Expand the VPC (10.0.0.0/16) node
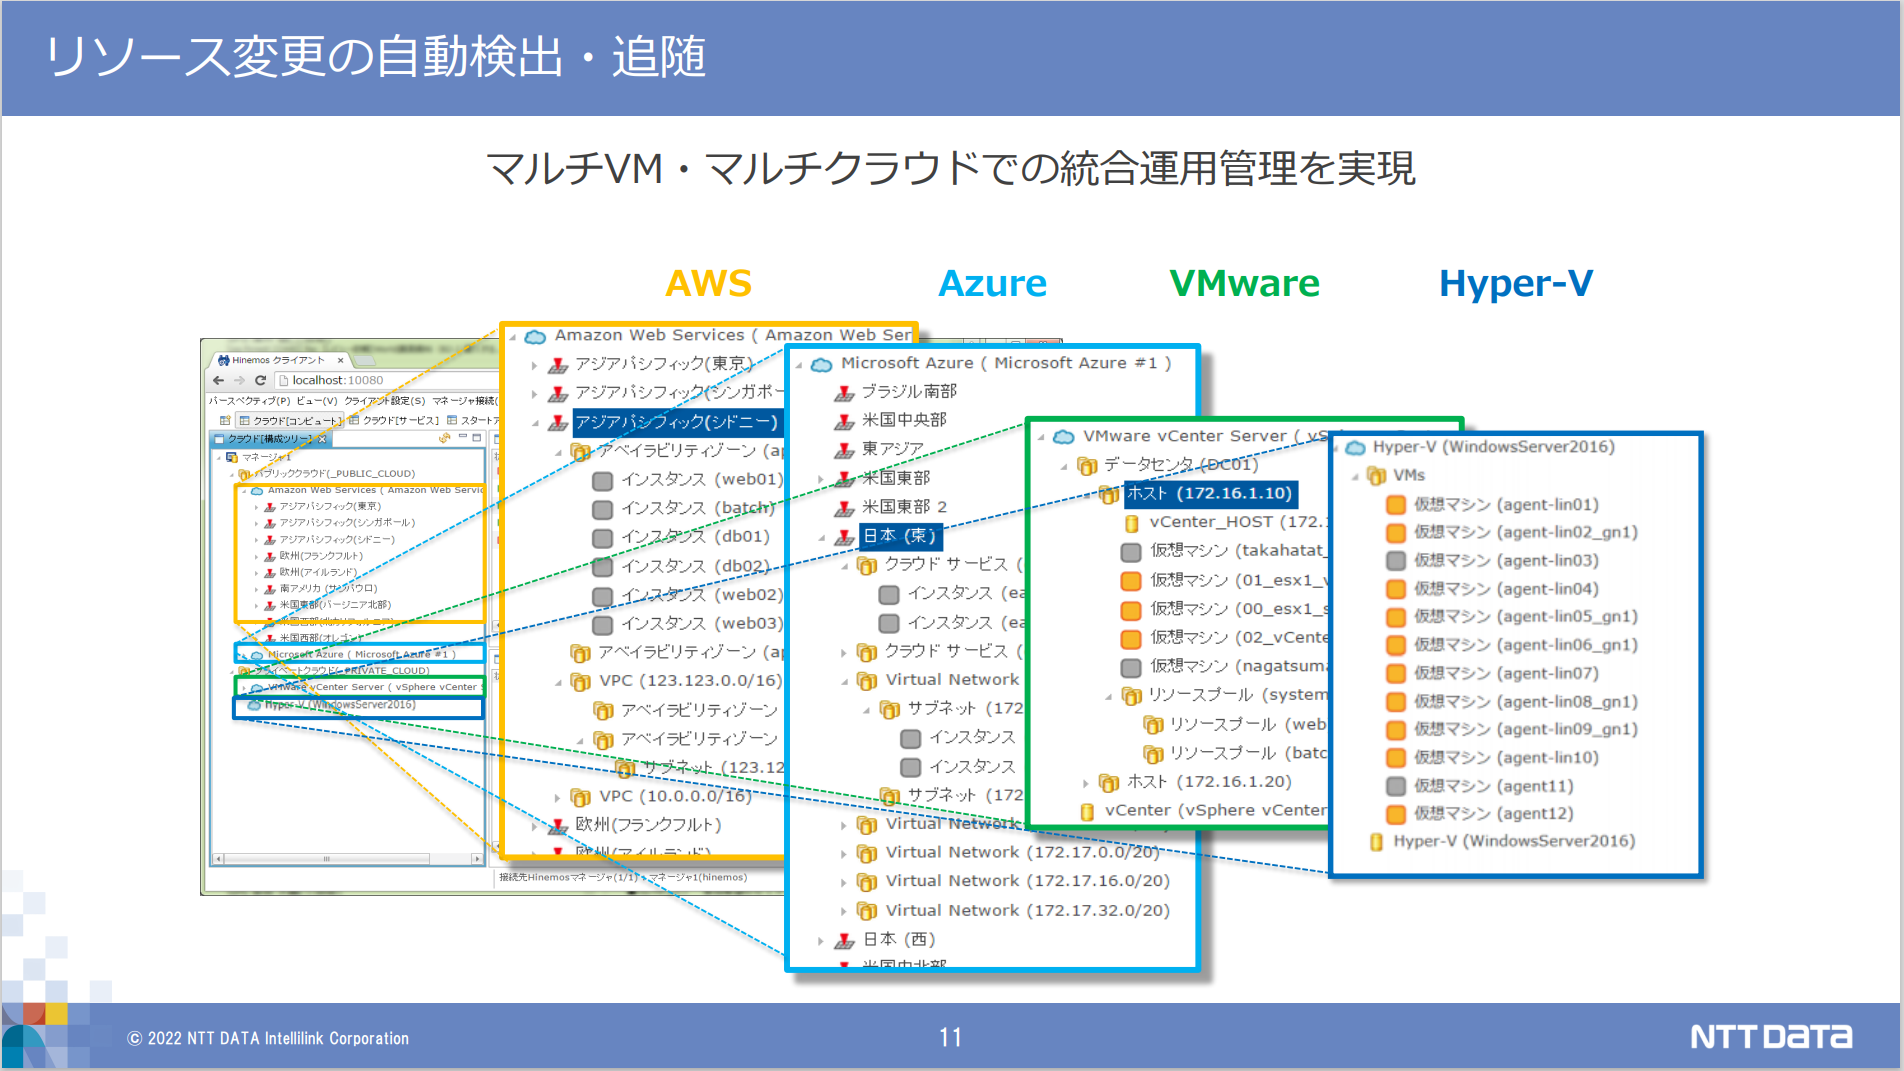Image resolution: width=1904 pixels, height=1071 pixels. [558, 797]
